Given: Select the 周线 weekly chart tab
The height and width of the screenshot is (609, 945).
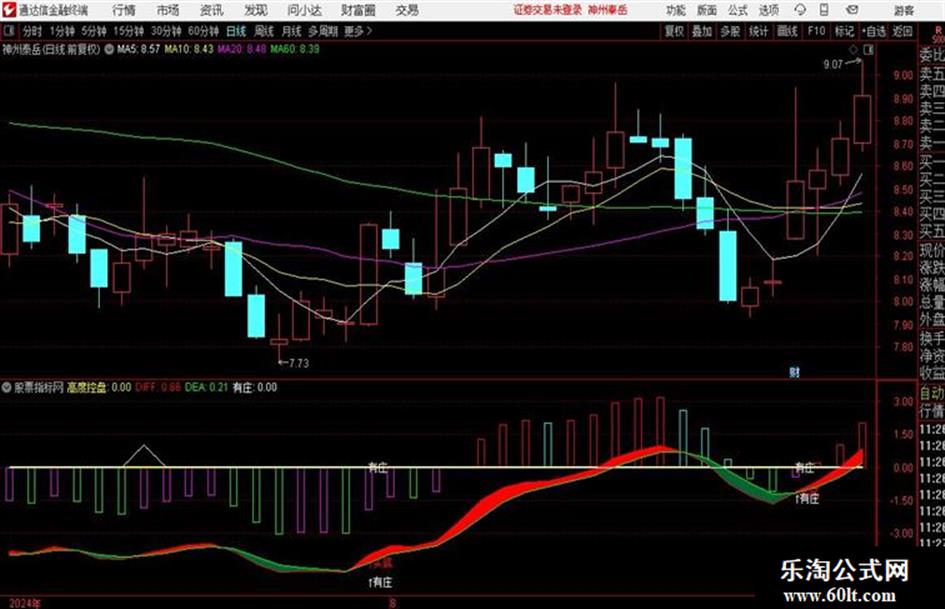Looking at the screenshot, I should [264, 31].
